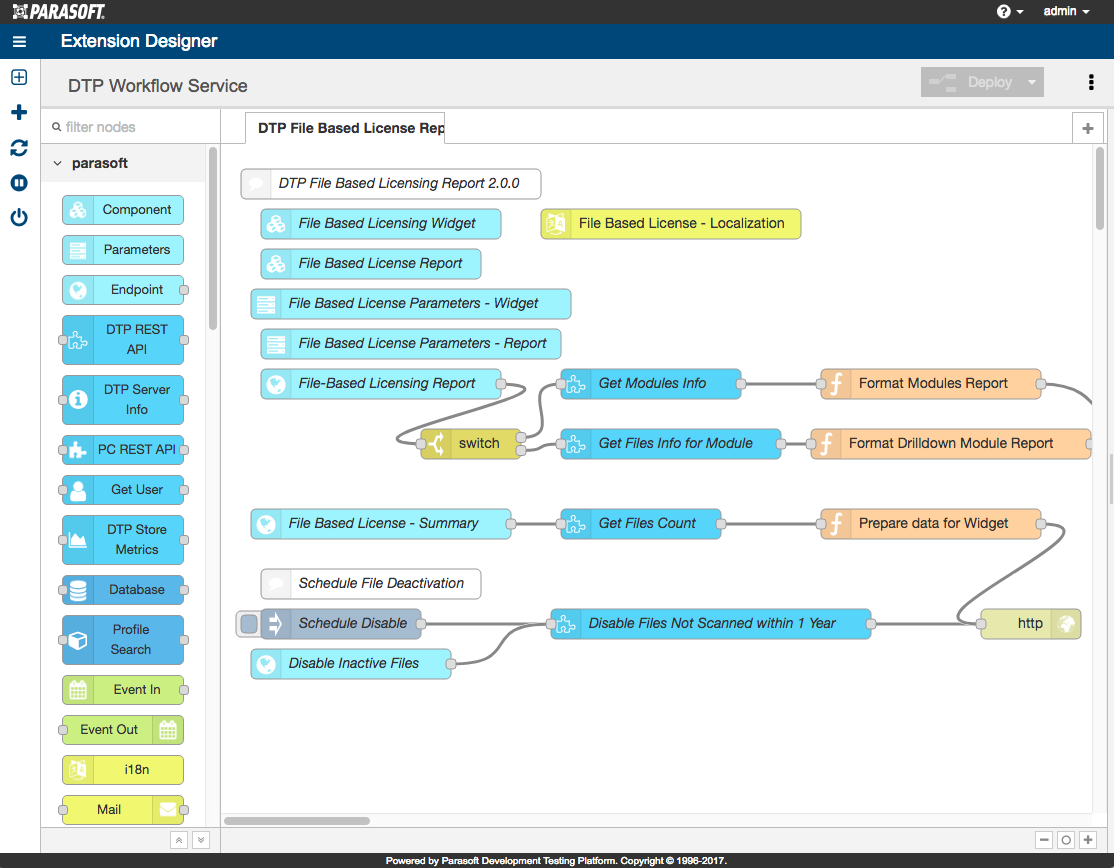Select the Get Files Info for Module node

coord(671,444)
